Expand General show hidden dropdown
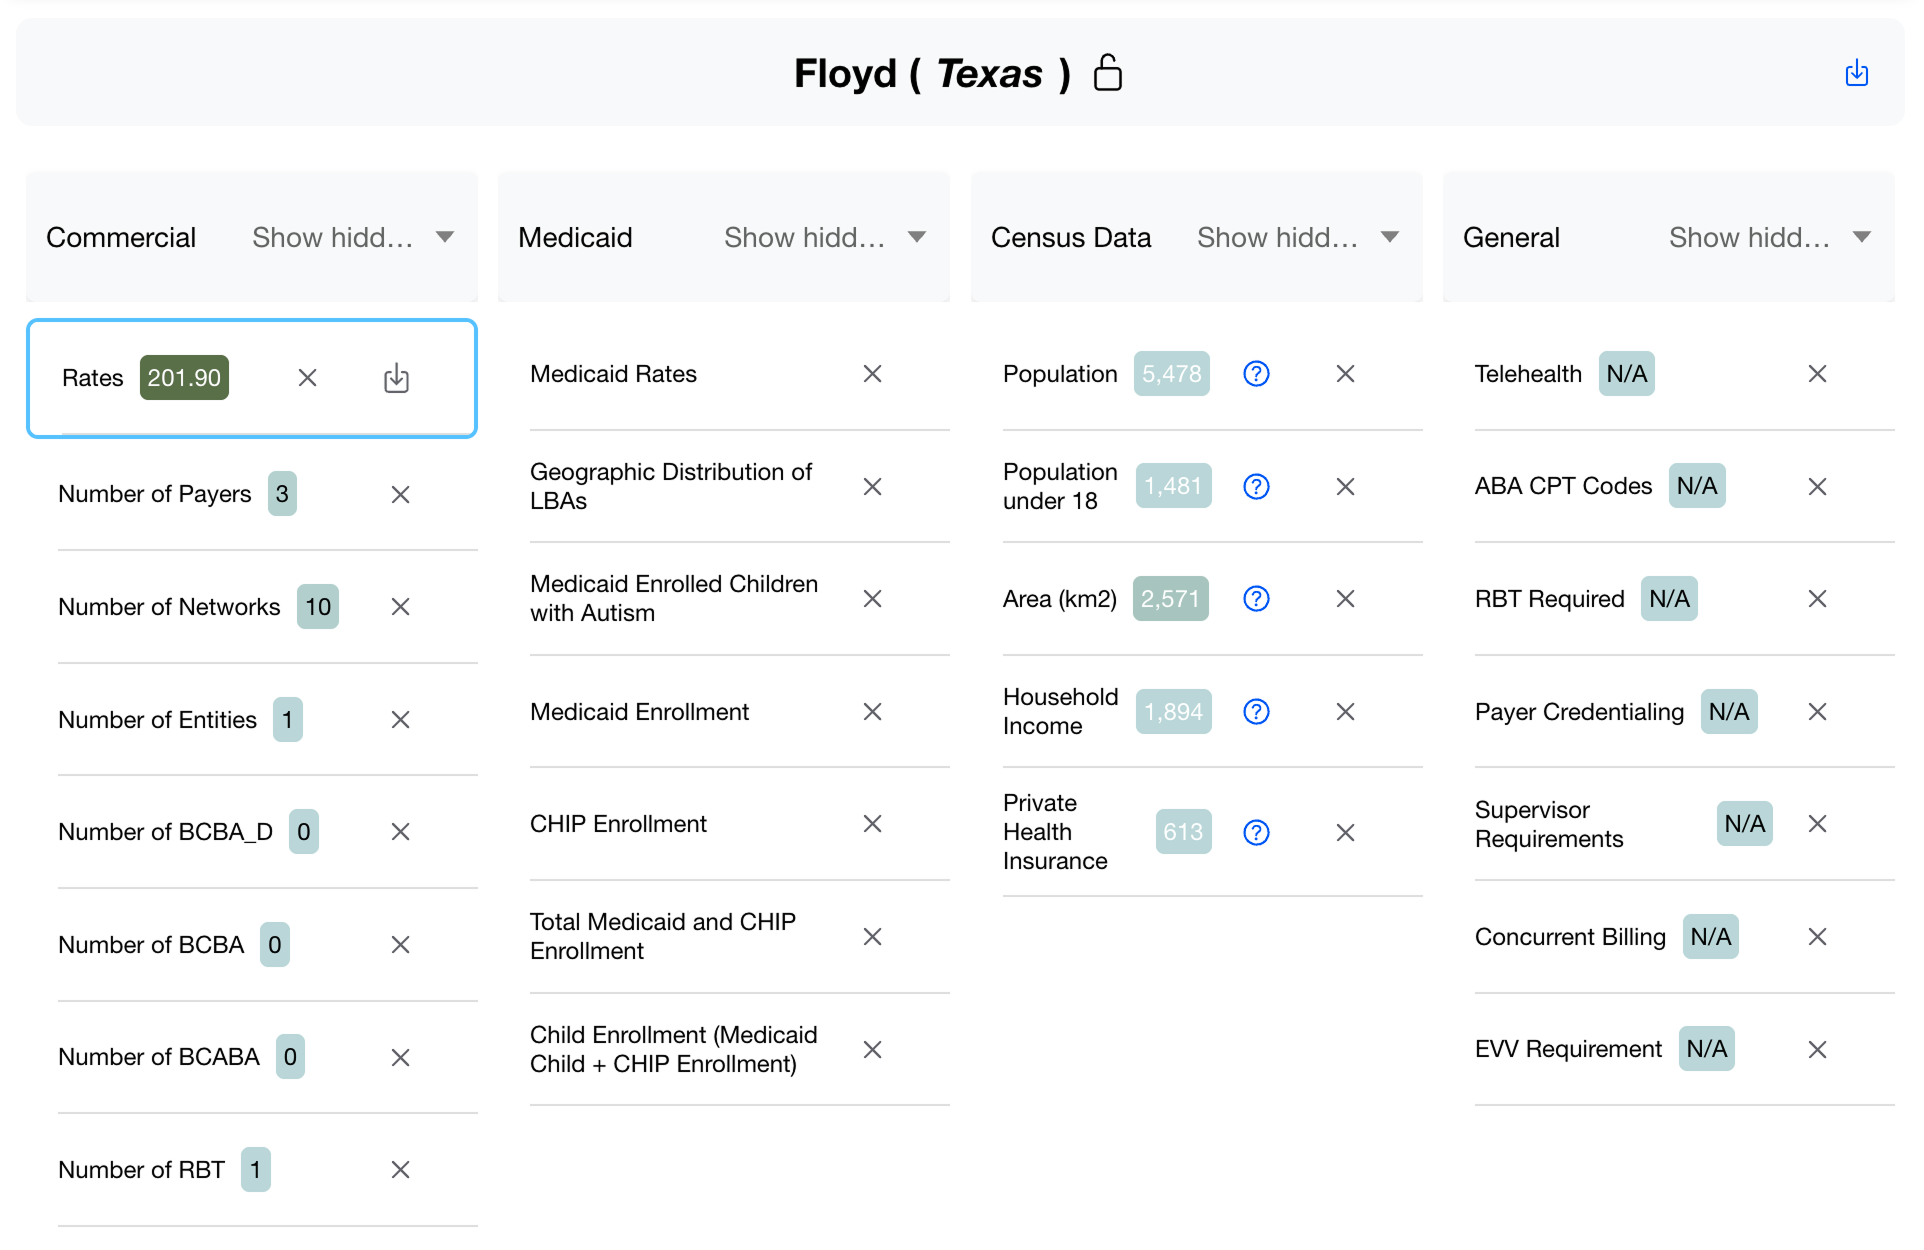Screen dimensions: 1924x1250 click(x=1770, y=238)
